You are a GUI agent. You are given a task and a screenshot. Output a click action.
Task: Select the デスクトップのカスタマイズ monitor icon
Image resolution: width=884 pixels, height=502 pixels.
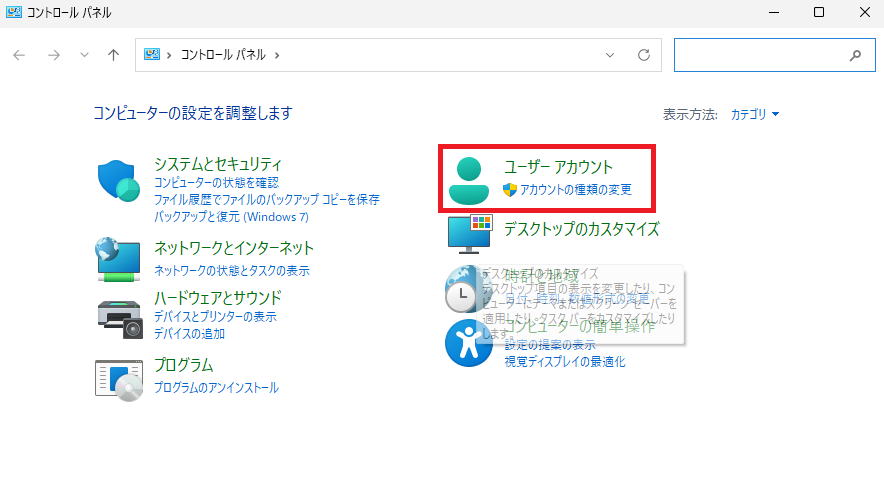pos(469,232)
